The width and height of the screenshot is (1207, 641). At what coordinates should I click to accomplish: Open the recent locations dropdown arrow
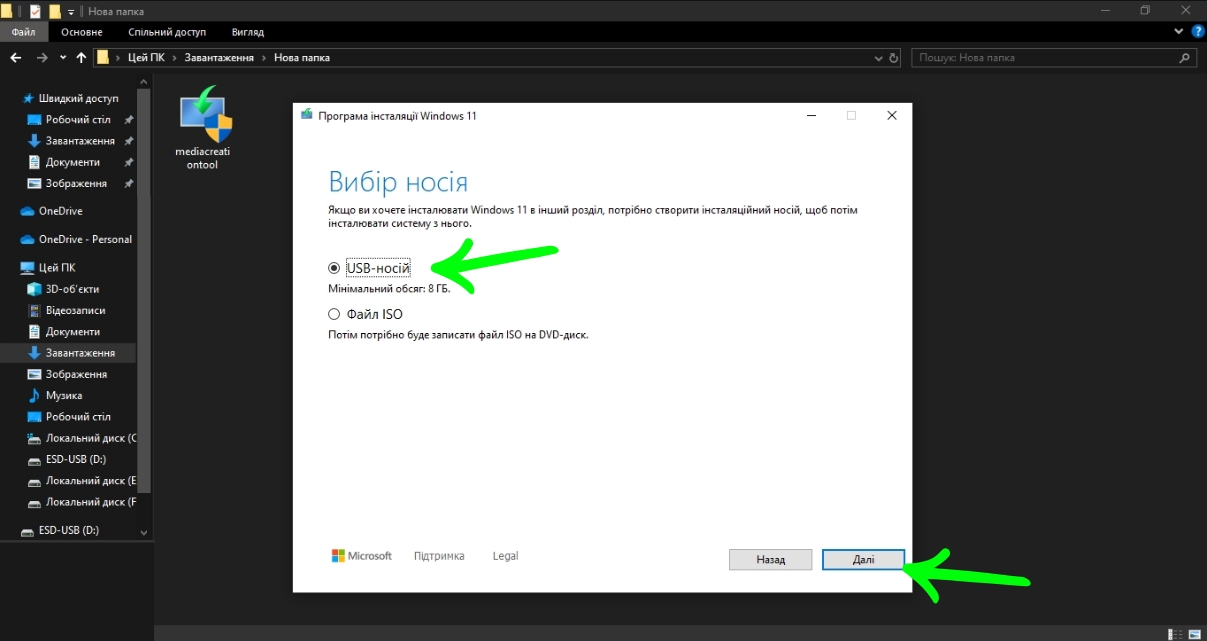63,58
